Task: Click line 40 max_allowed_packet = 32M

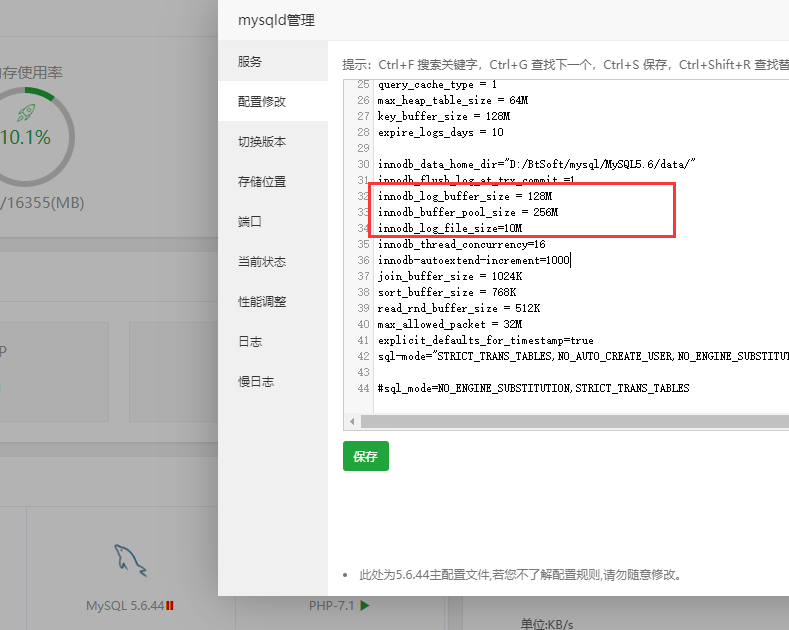Action: pyautogui.click(x=450, y=325)
